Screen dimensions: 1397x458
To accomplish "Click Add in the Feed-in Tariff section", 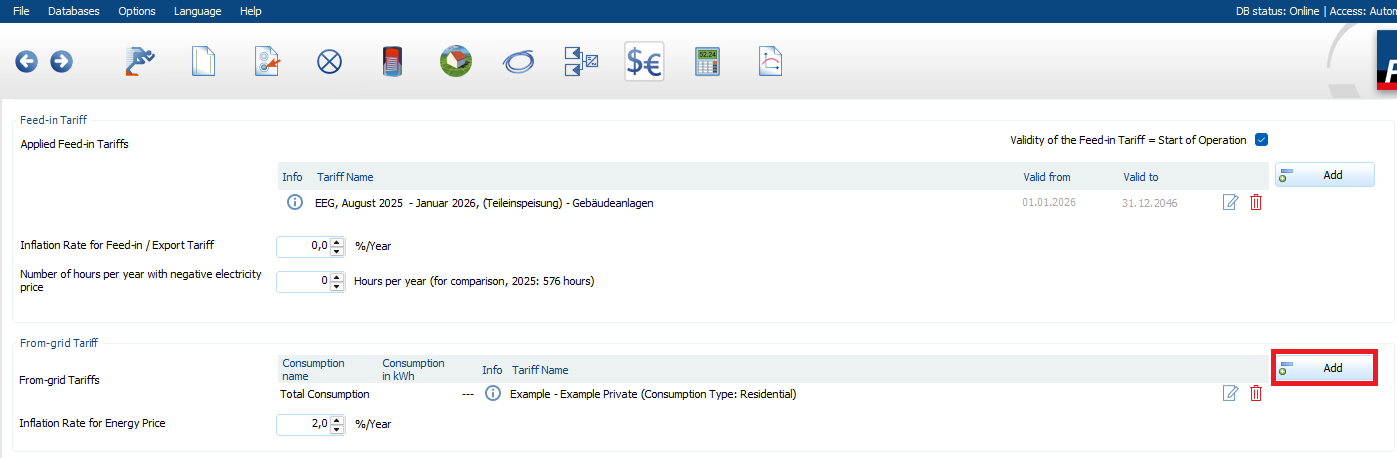I will click(x=1324, y=175).
